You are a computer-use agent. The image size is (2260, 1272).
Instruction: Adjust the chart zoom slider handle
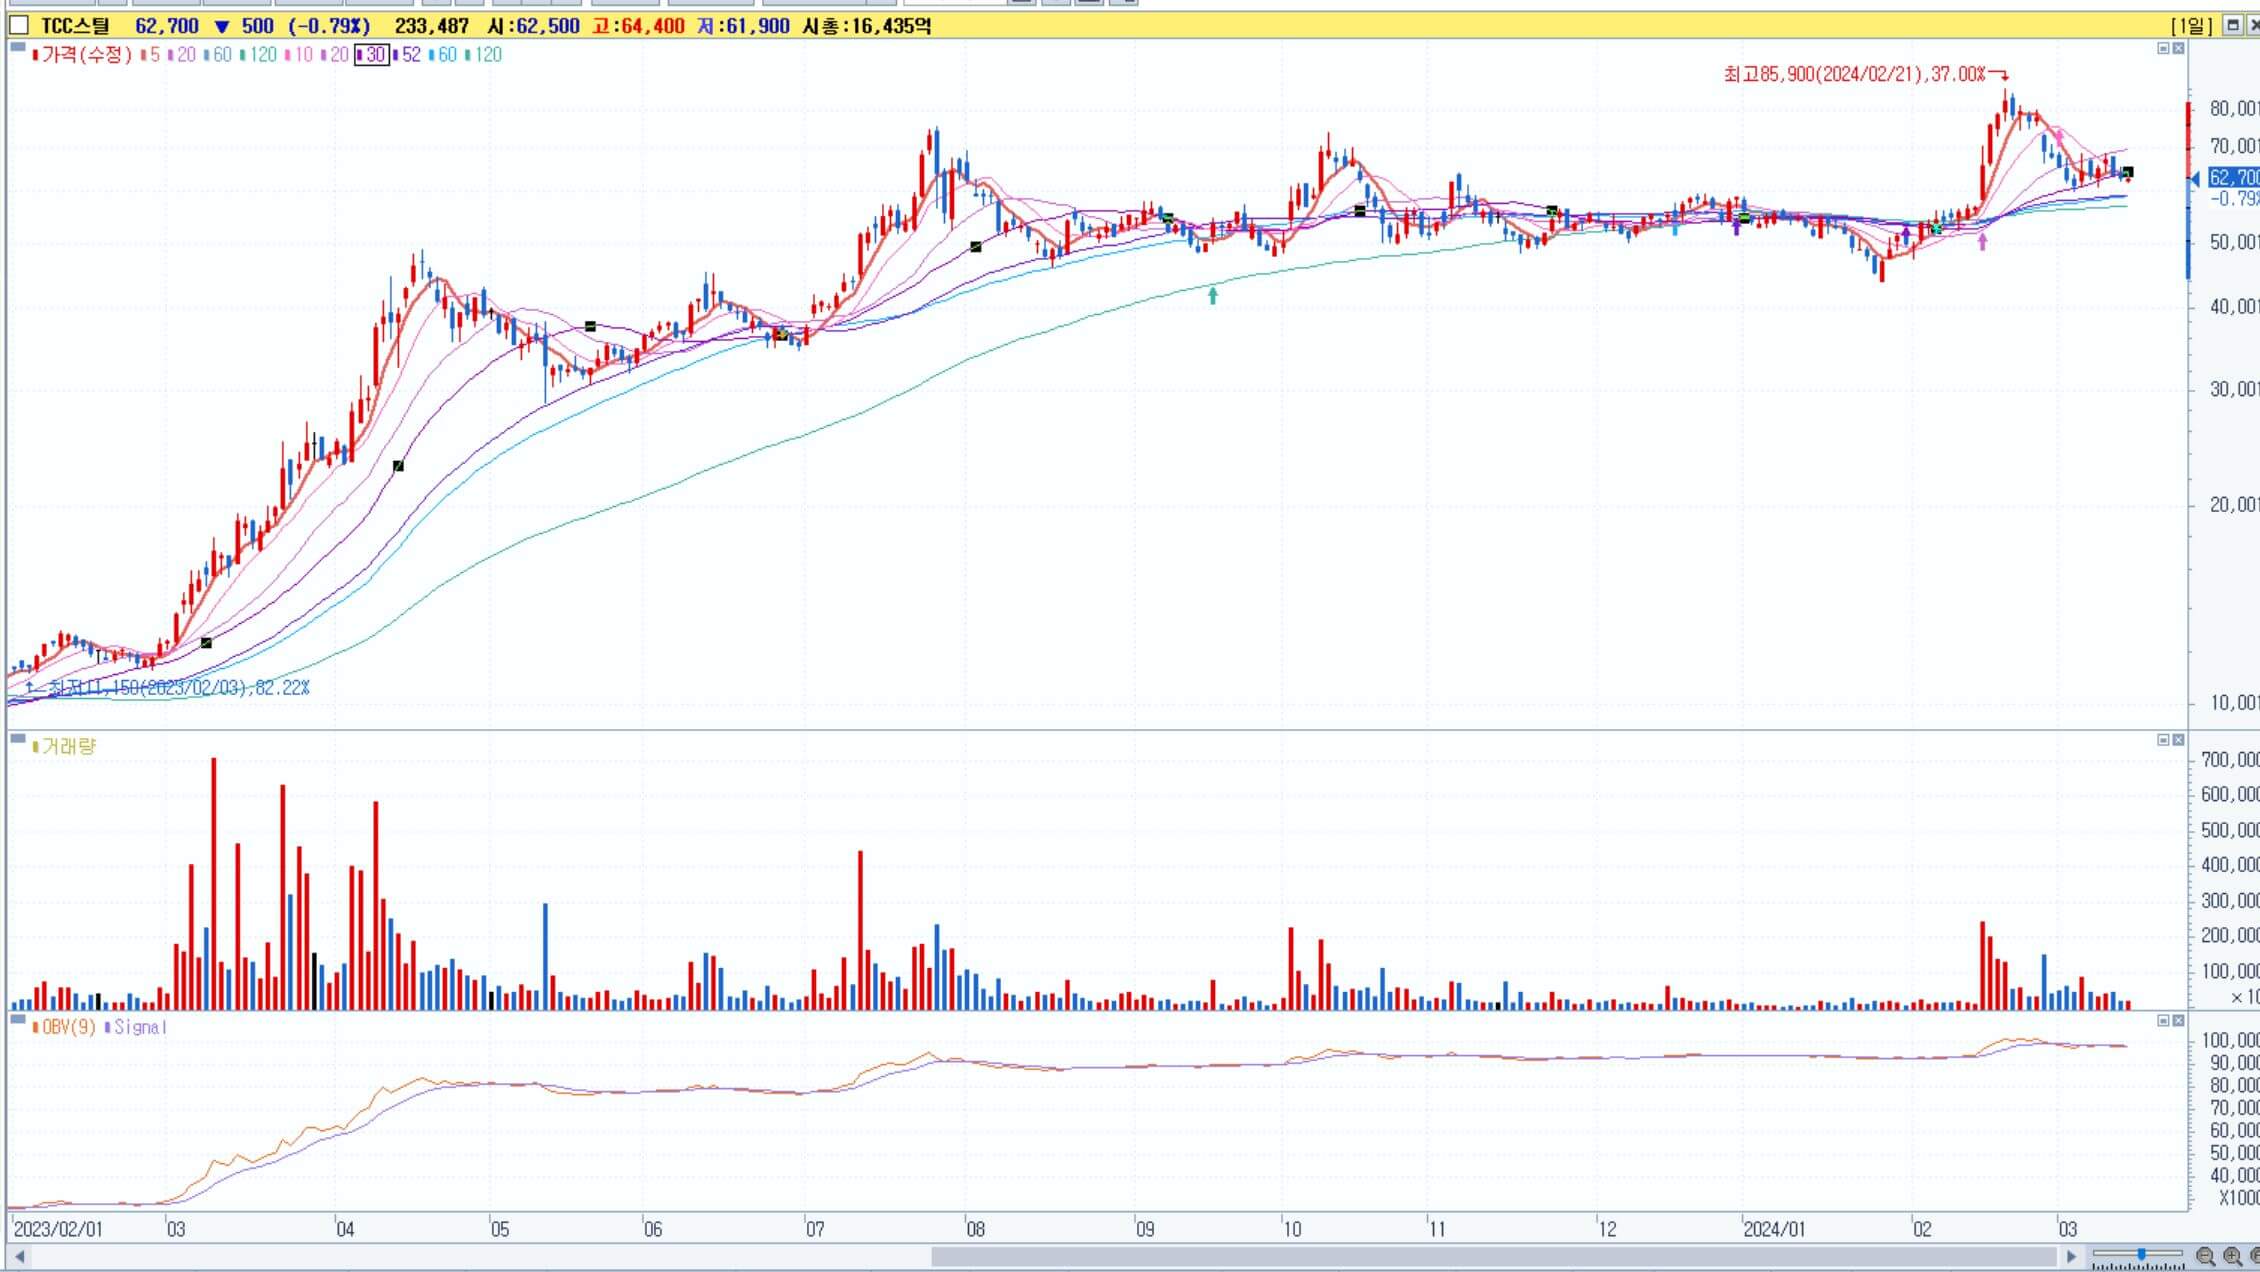tap(2141, 1254)
